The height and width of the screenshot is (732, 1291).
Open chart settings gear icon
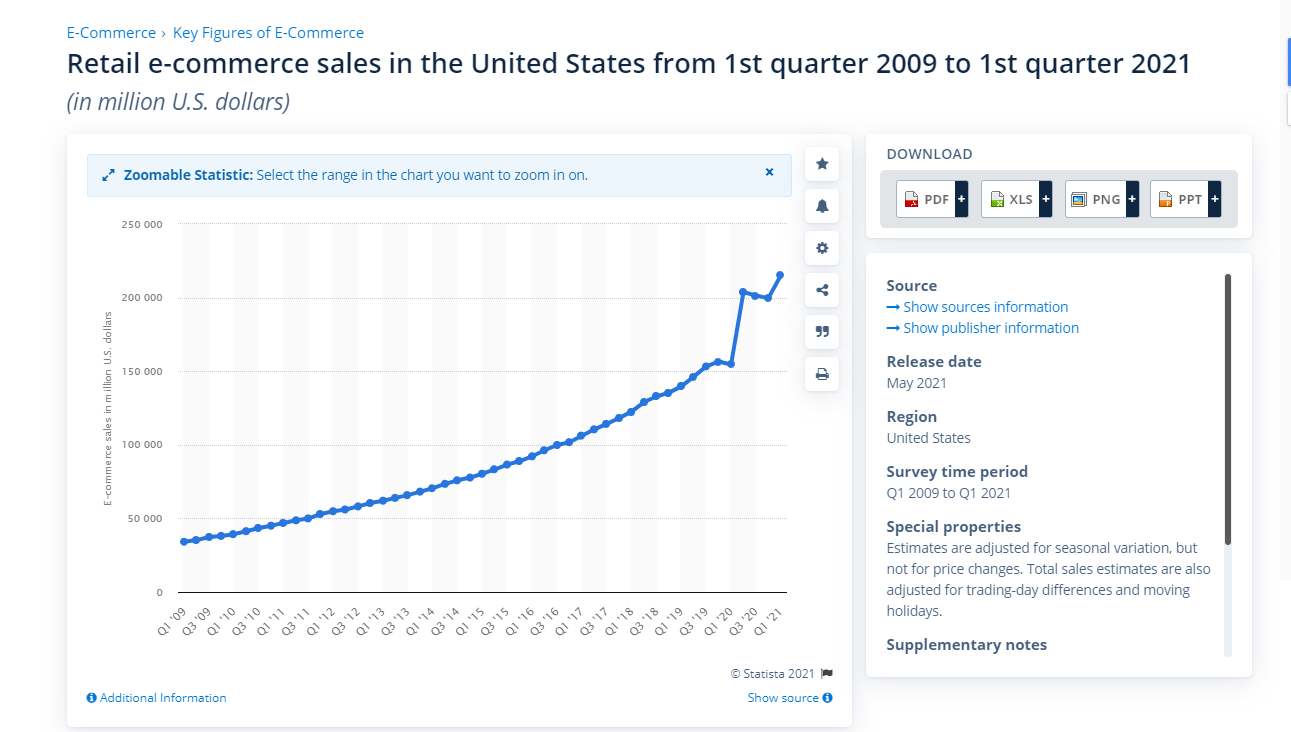click(x=822, y=248)
